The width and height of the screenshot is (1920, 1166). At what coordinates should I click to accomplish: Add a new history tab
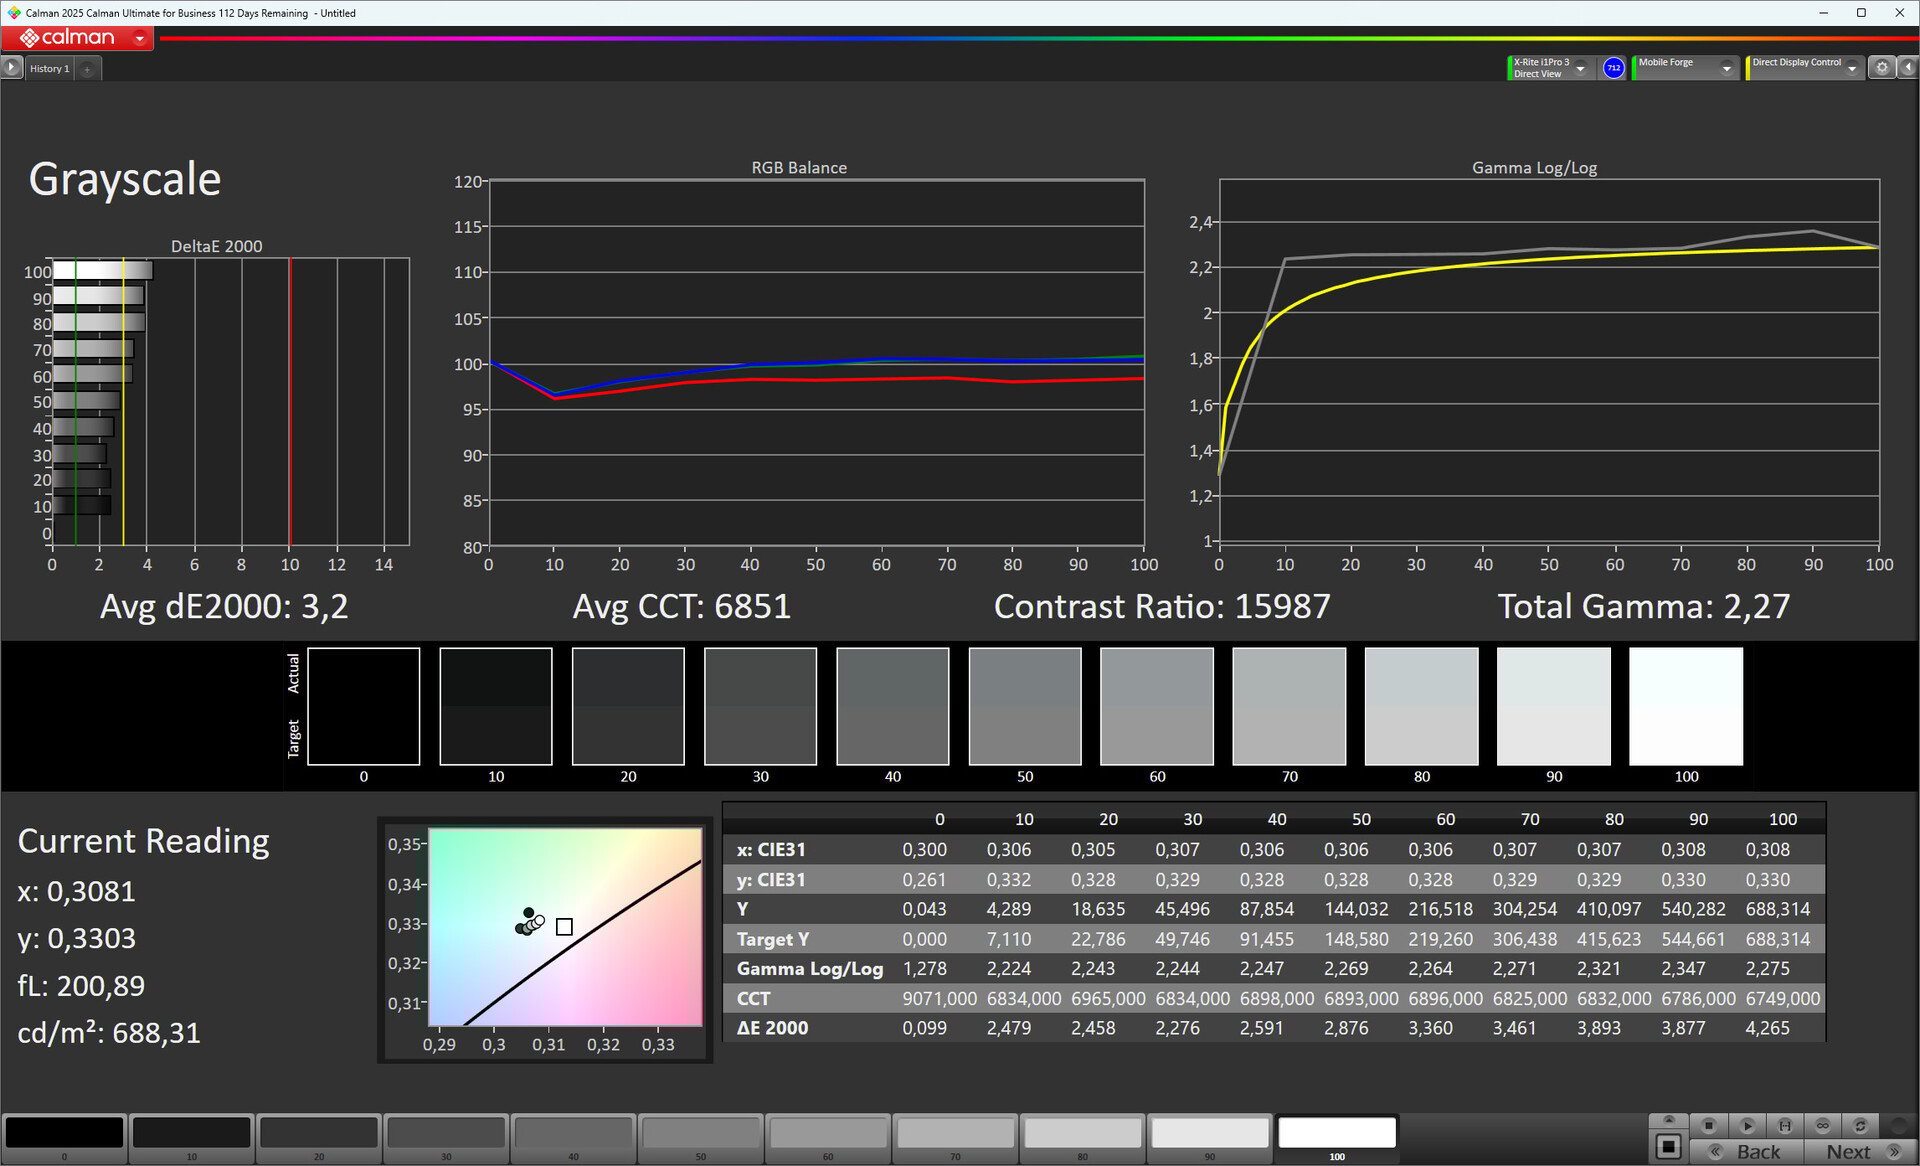tap(87, 68)
